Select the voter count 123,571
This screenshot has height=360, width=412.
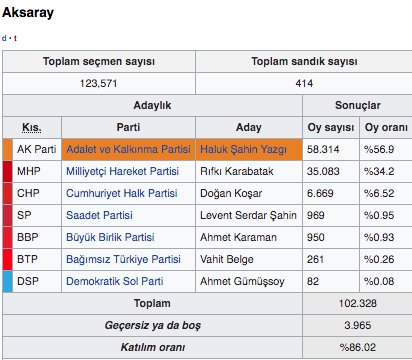(x=99, y=83)
